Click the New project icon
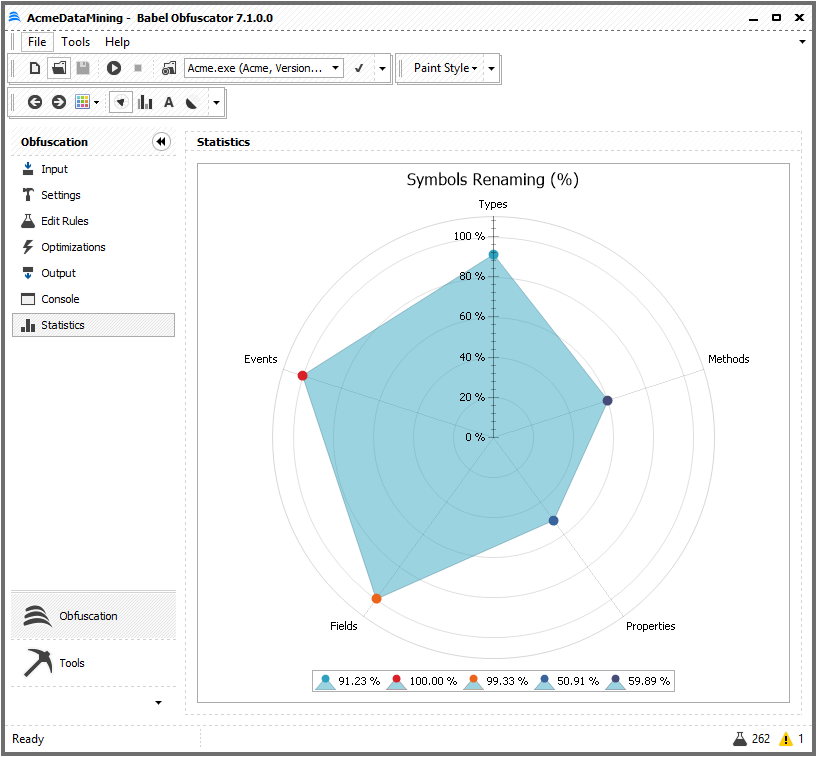The height and width of the screenshot is (757, 817). point(34,68)
